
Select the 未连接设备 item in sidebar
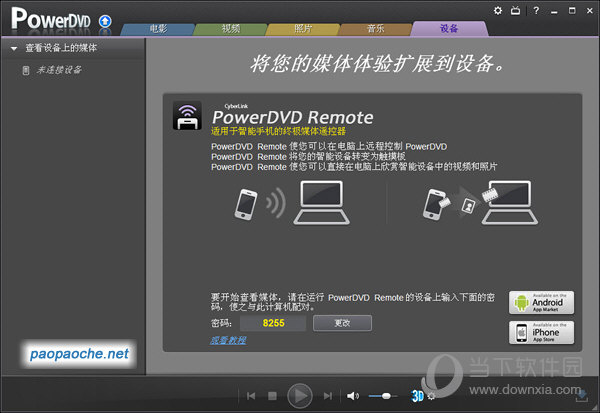(x=59, y=70)
